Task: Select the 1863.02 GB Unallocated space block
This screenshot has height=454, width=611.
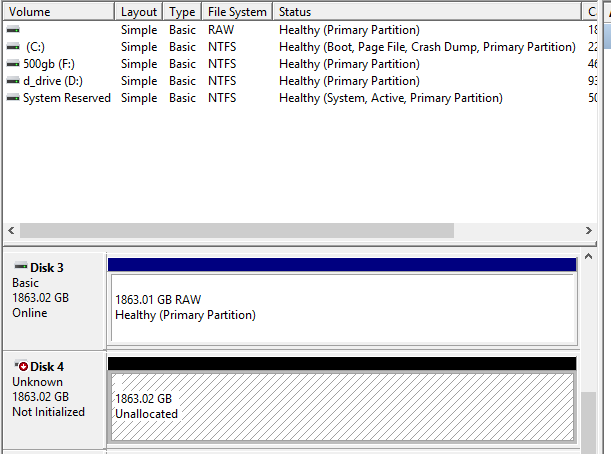Action: click(342, 407)
